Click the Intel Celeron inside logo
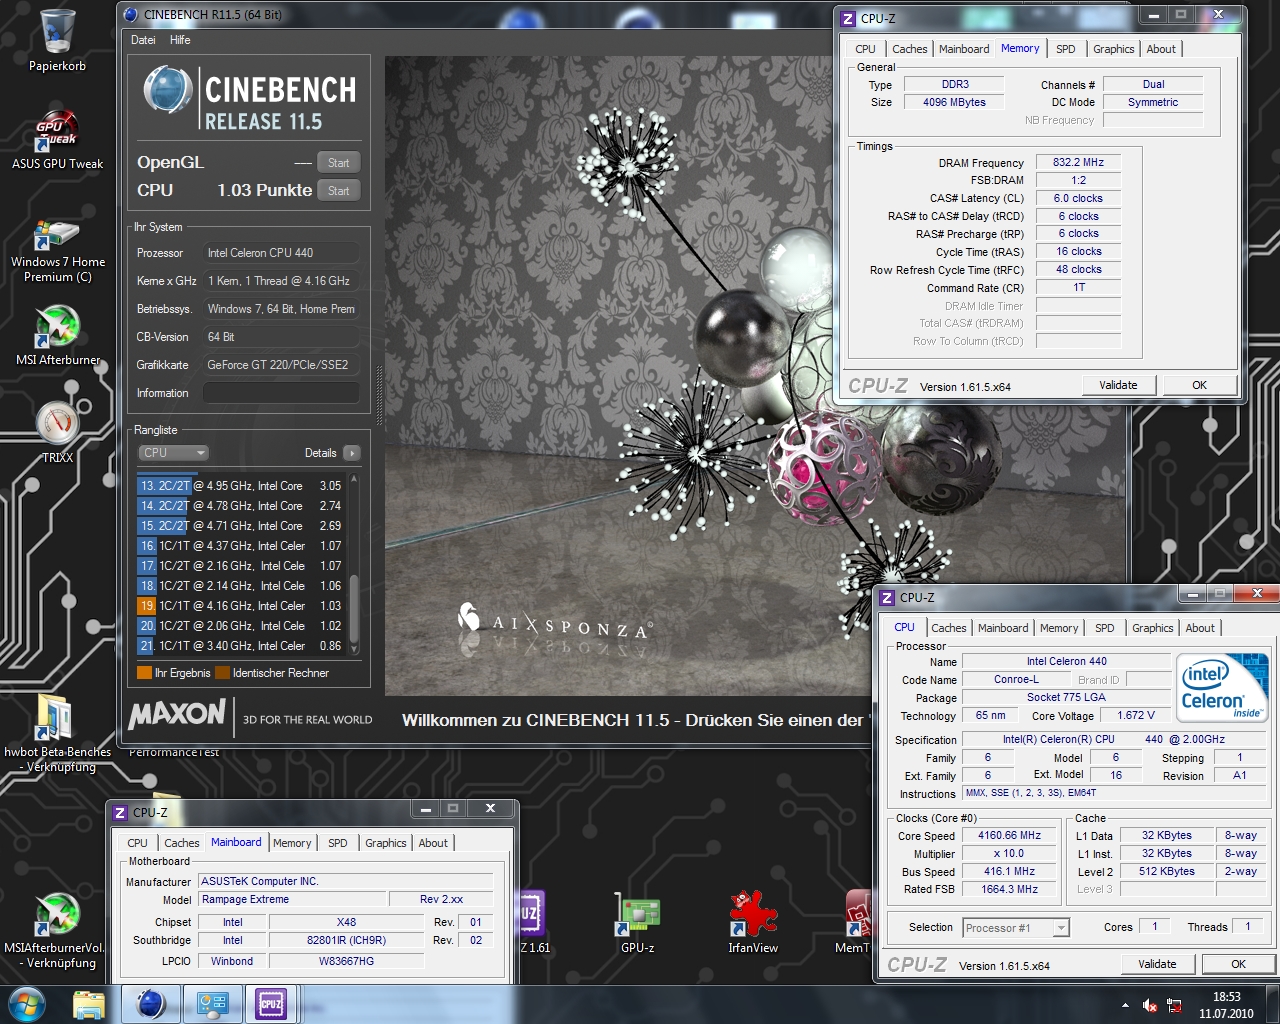 (x=1222, y=688)
